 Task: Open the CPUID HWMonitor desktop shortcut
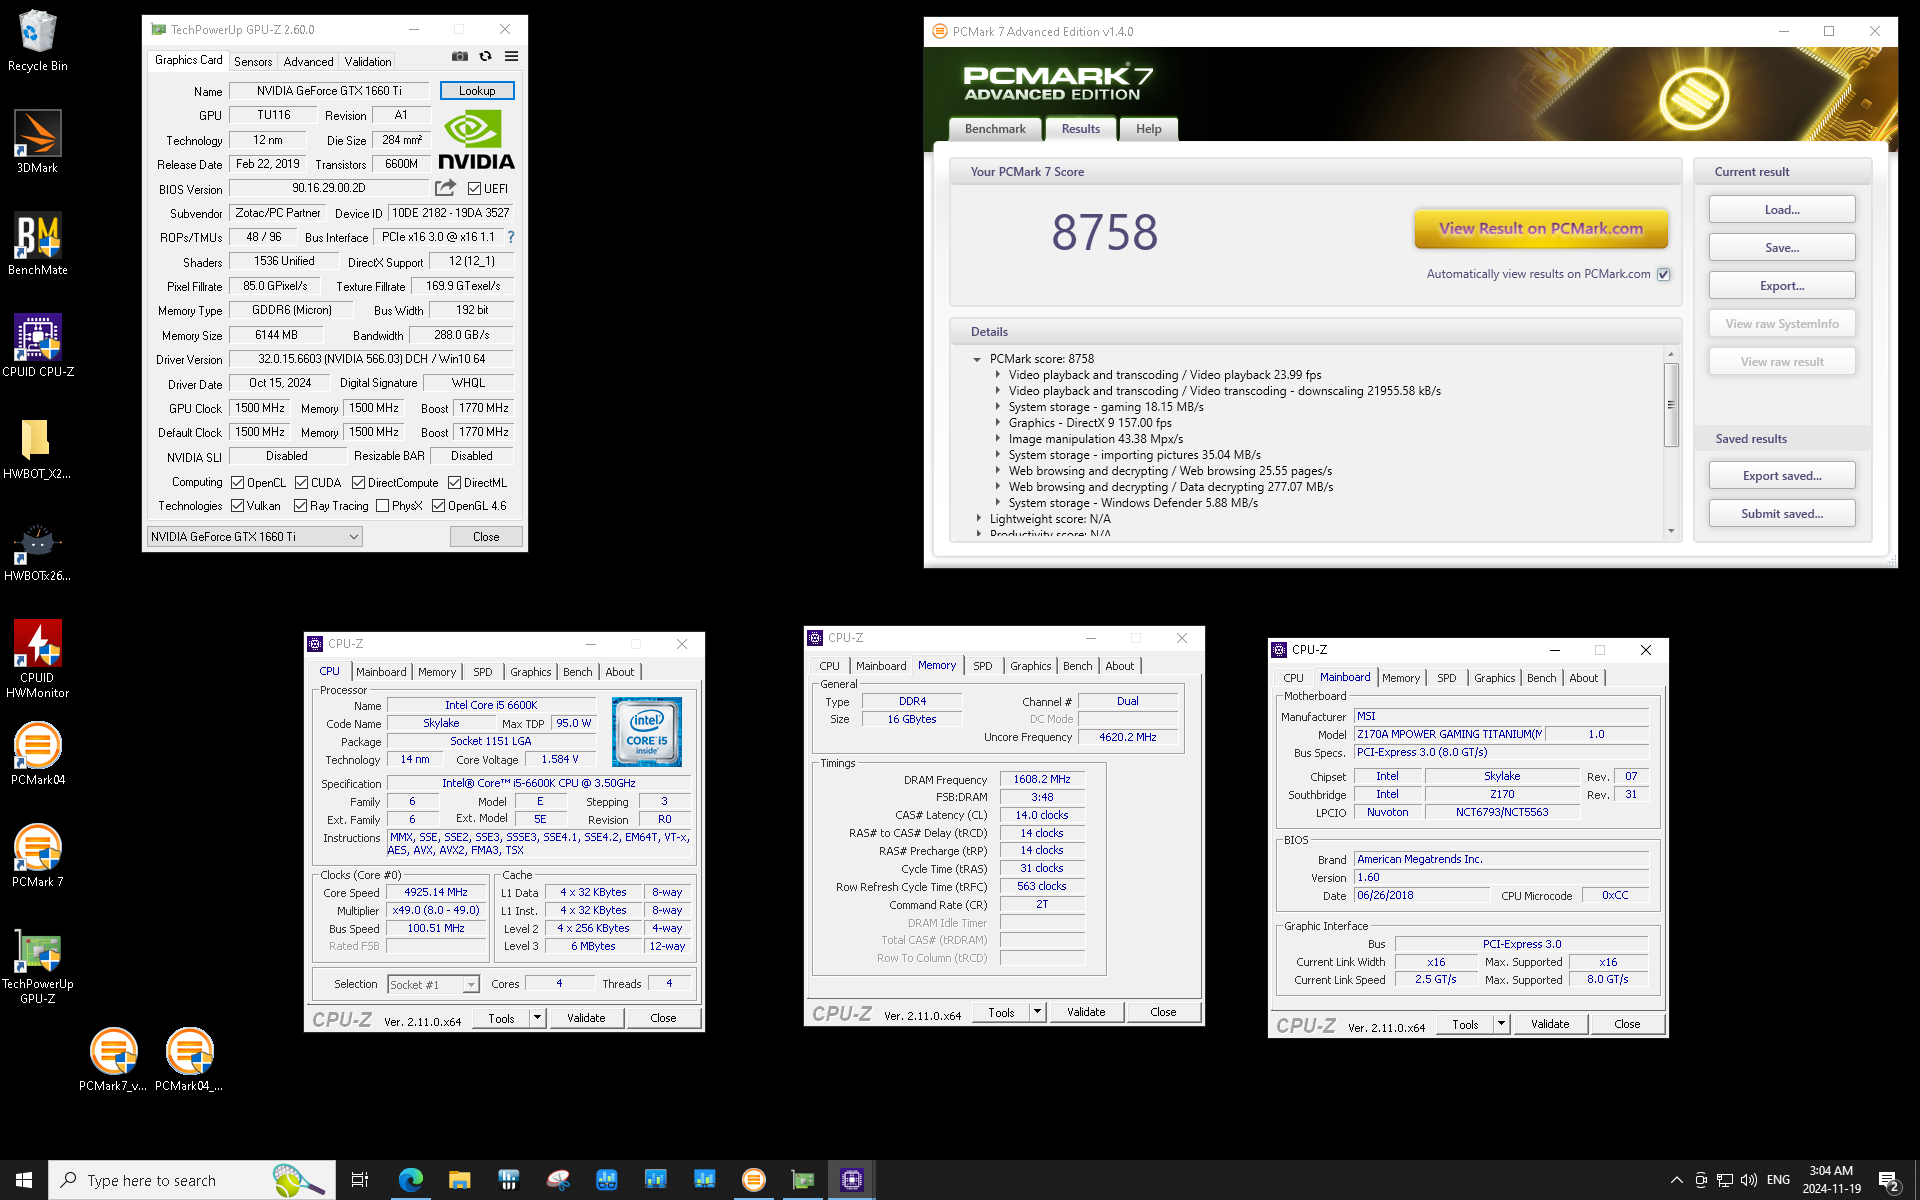click(x=37, y=658)
